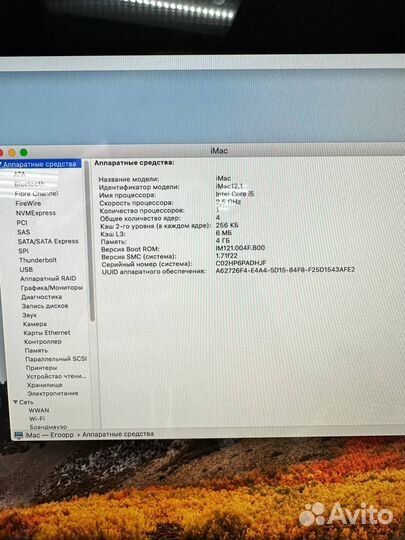Click the computer icon in path bar
This screenshot has height=540, width=405.
pyautogui.click(x=19, y=435)
